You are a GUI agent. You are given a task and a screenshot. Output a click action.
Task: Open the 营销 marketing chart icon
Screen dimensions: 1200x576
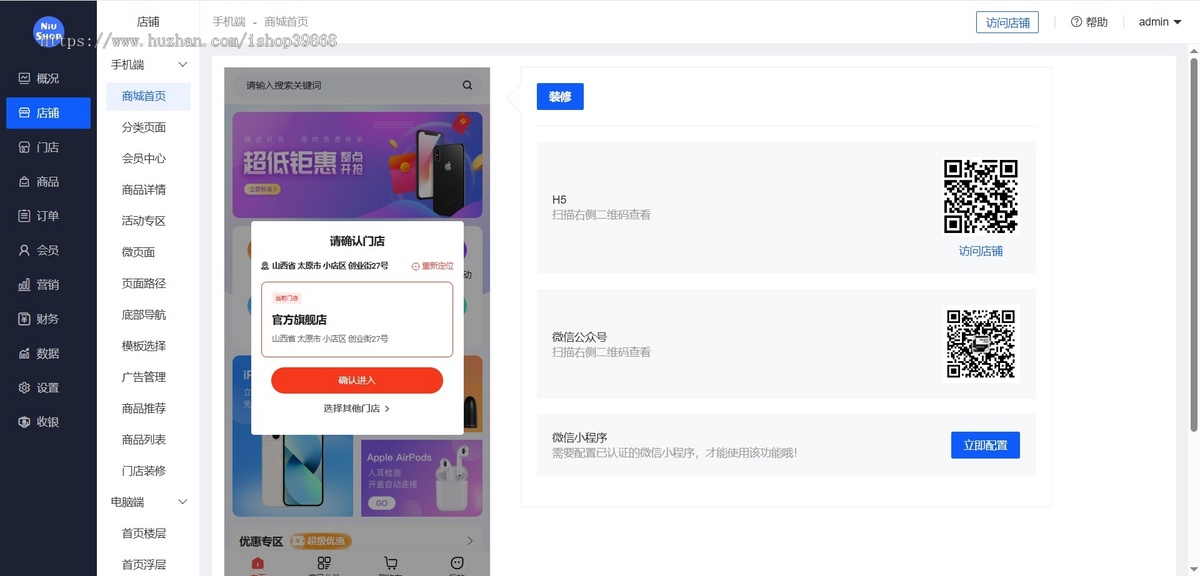point(25,285)
